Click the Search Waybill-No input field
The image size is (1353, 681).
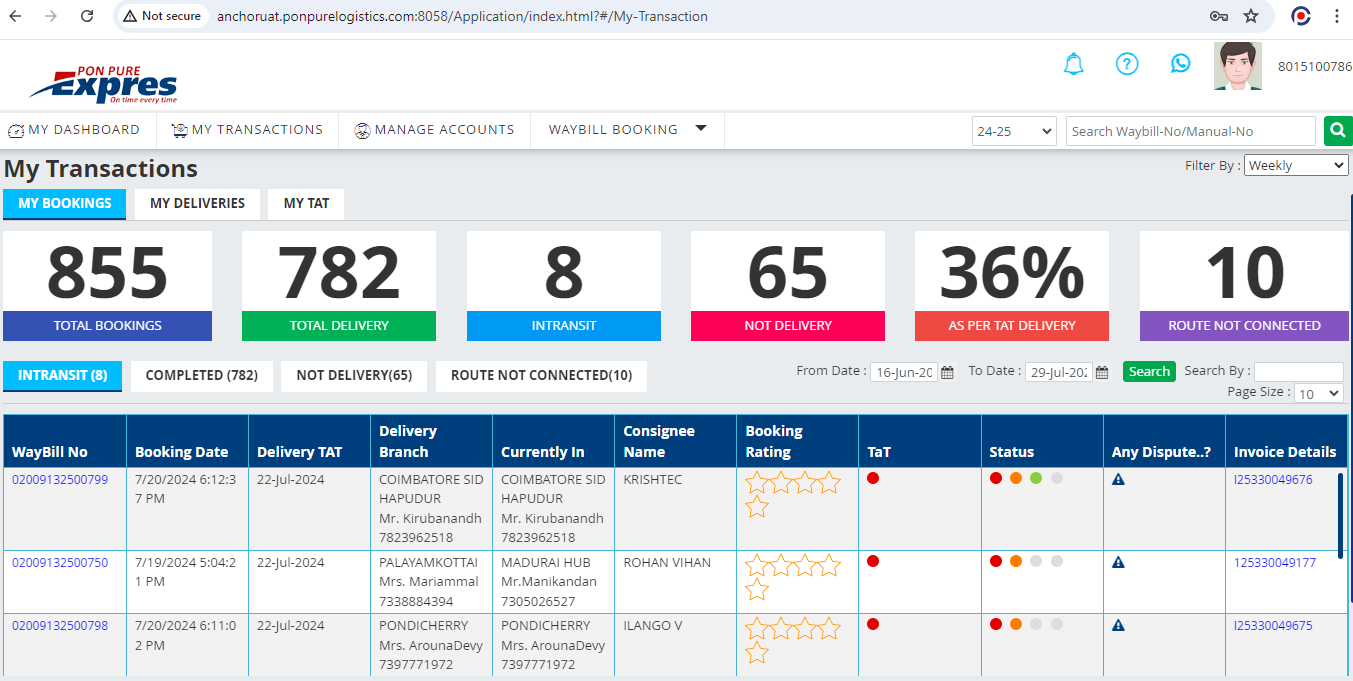coord(1190,131)
